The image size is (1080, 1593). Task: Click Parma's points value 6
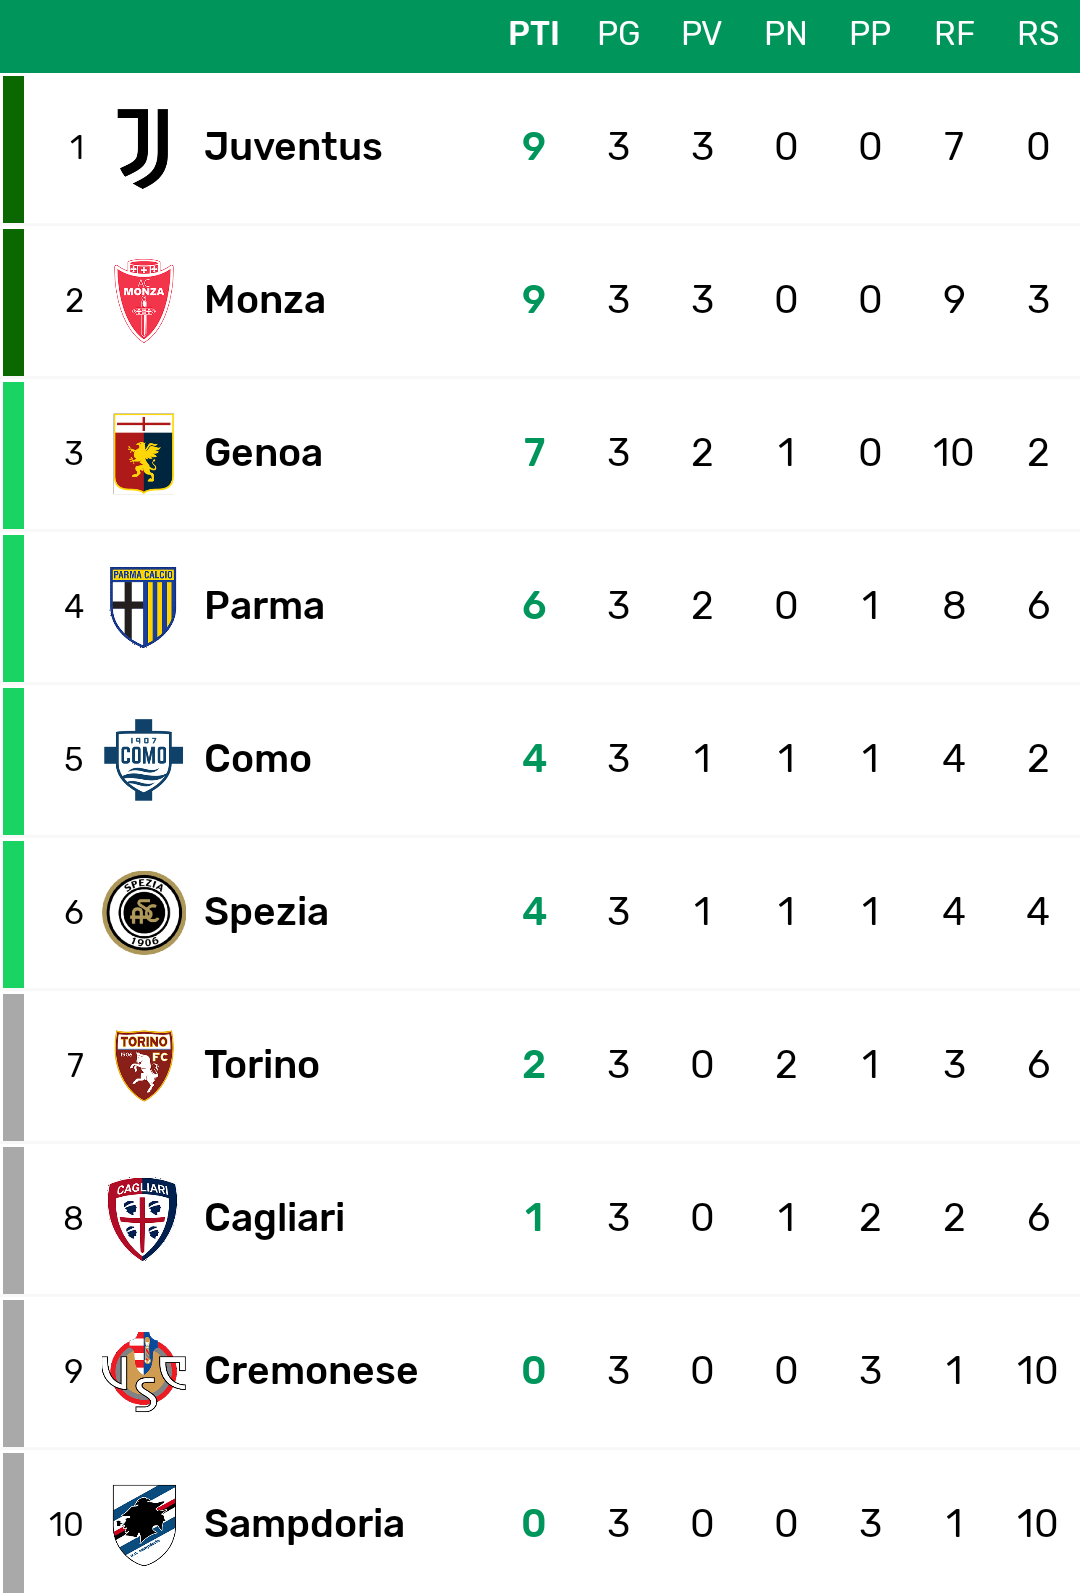(534, 606)
